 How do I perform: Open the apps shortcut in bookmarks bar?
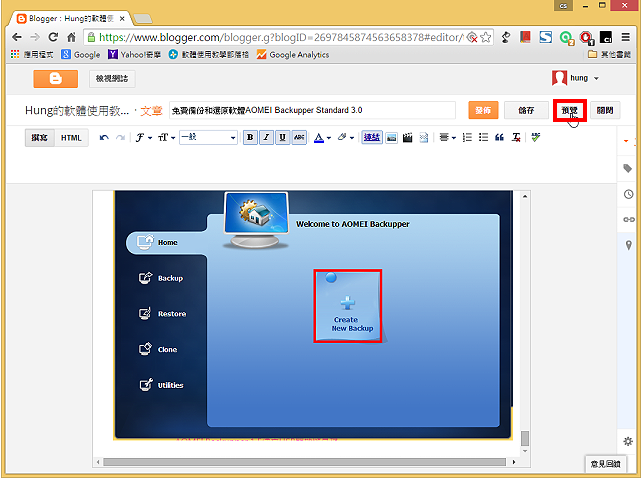pyautogui.click(x=32, y=54)
